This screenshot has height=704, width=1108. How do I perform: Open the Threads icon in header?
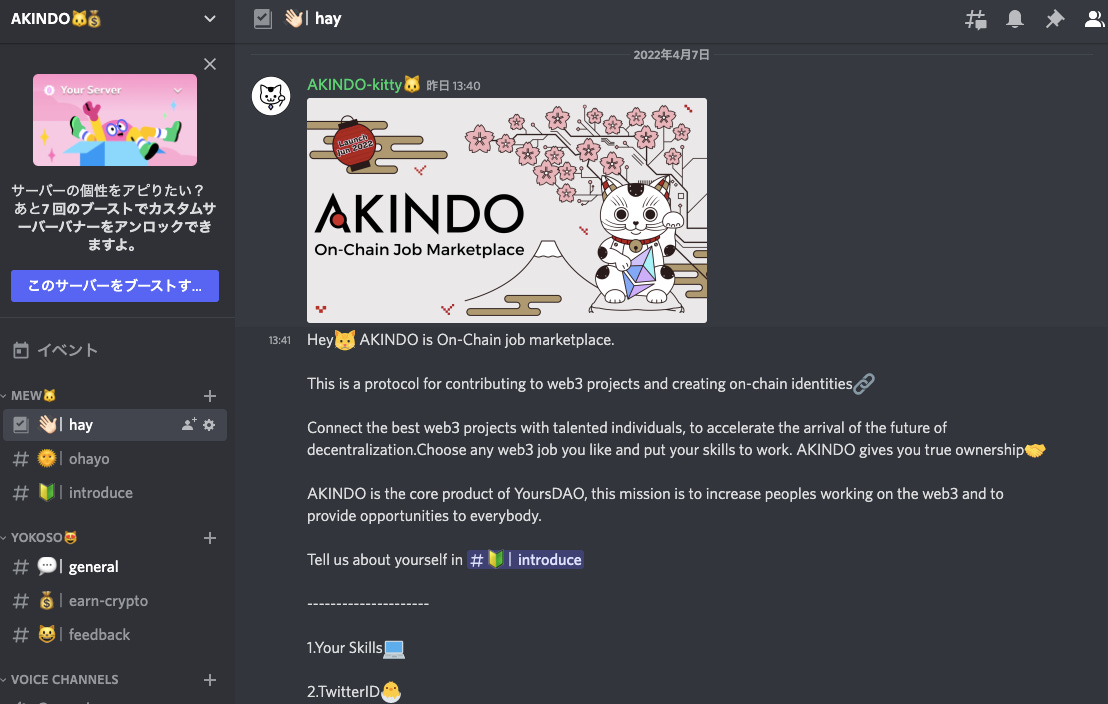click(976, 19)
